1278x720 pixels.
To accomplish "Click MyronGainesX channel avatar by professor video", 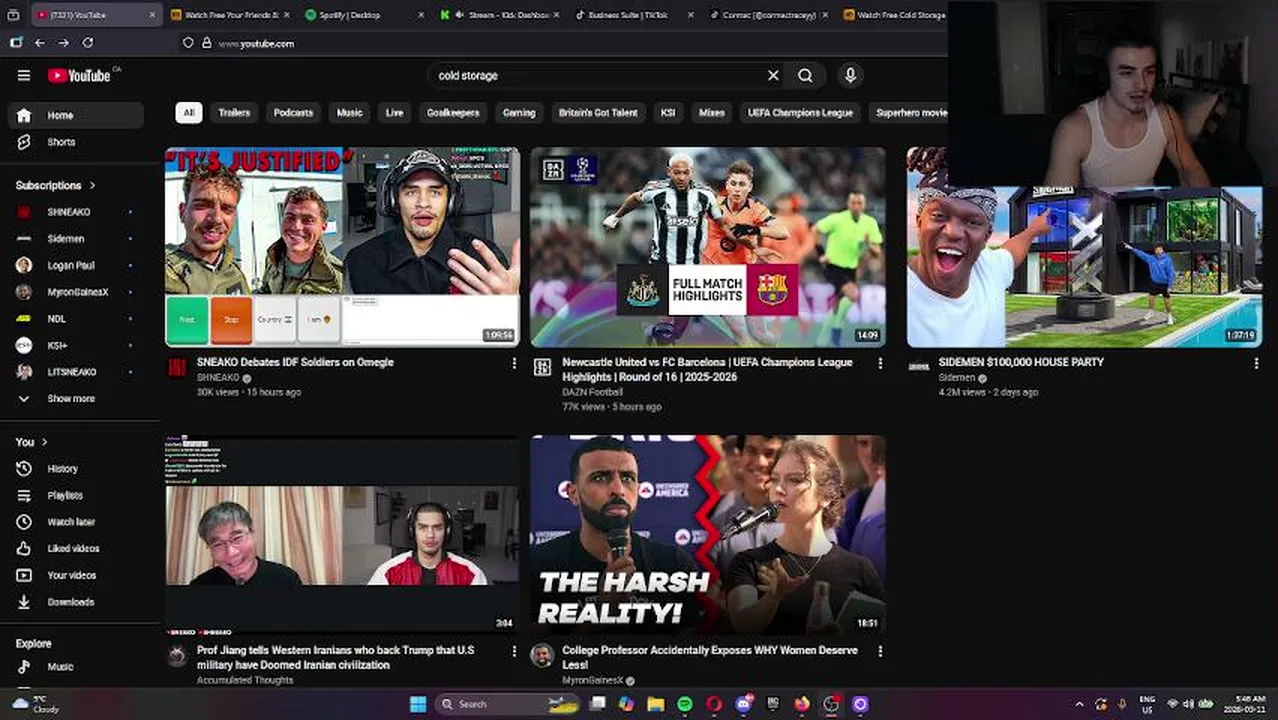I will tap(542, 655).
